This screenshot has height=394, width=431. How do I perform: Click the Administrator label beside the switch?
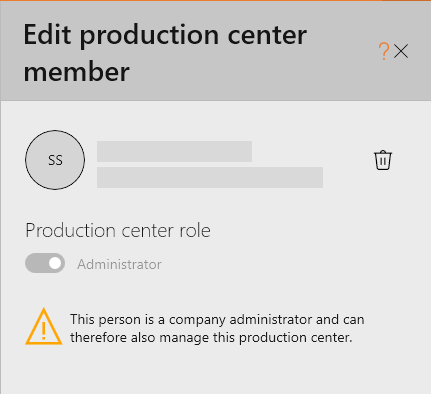click(x=119, y=264)
